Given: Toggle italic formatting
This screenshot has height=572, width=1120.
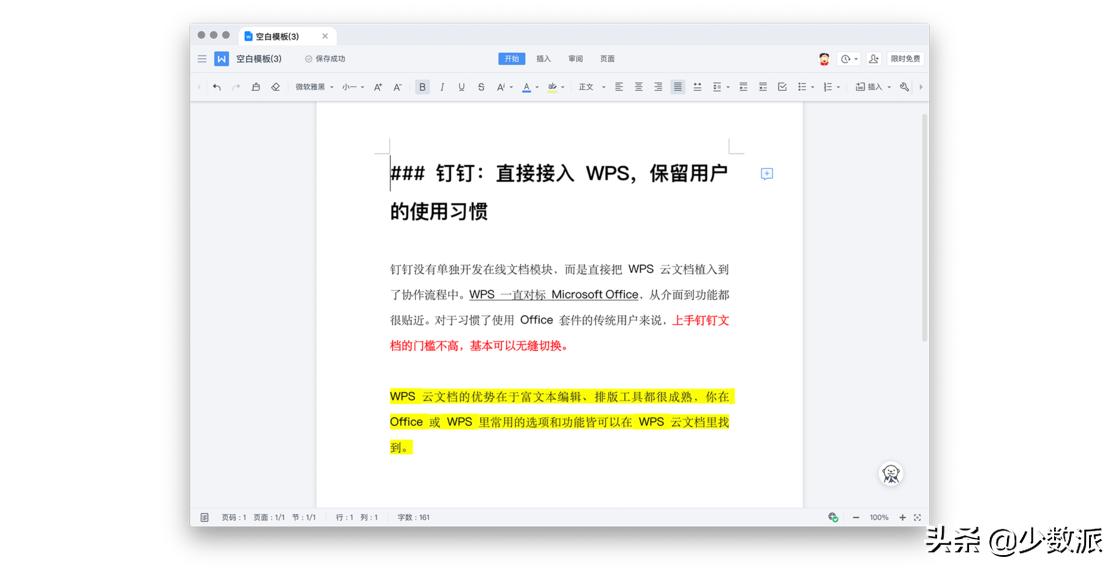Looking at the screenshot, I should point(442,87).
